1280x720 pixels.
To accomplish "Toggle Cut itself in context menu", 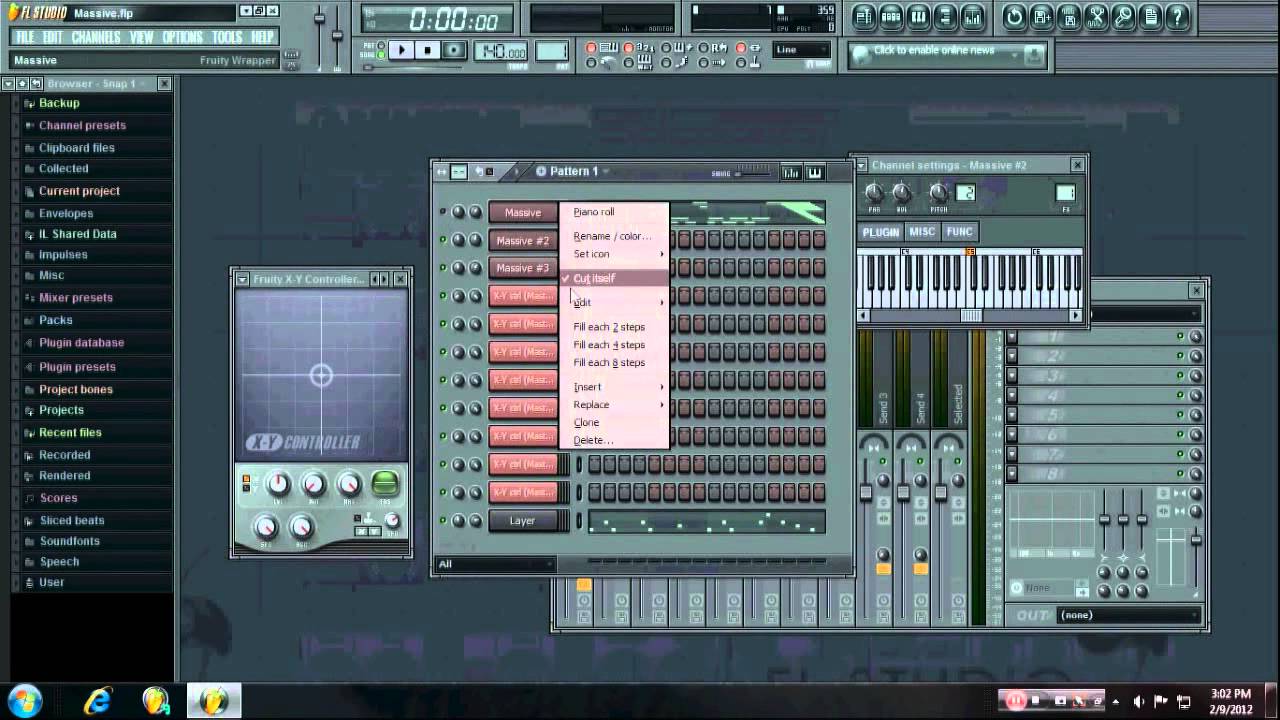I will click(x=614, y=279).
